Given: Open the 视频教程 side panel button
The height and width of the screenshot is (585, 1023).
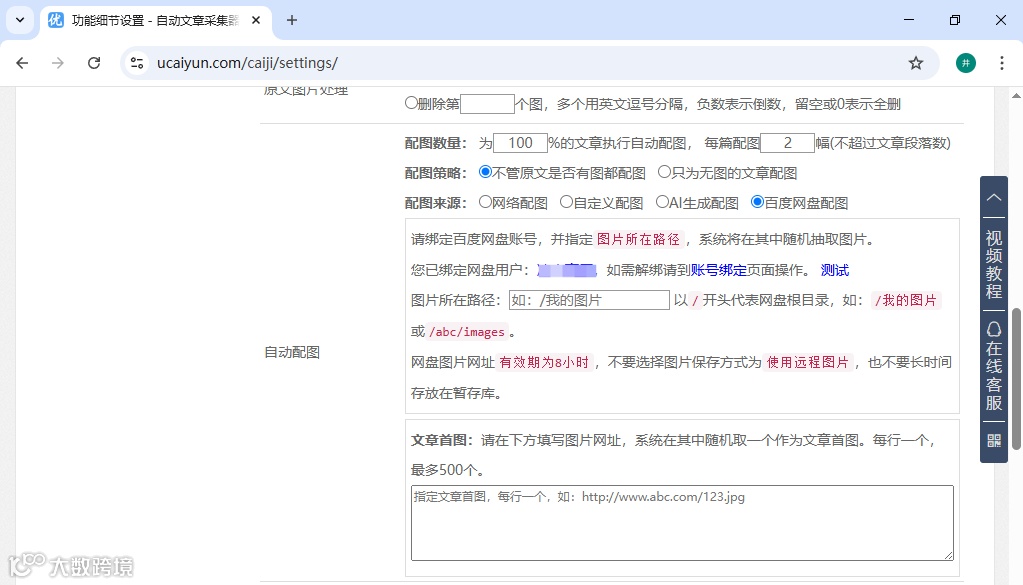Looking at the screenshot, I should [994, 264].
